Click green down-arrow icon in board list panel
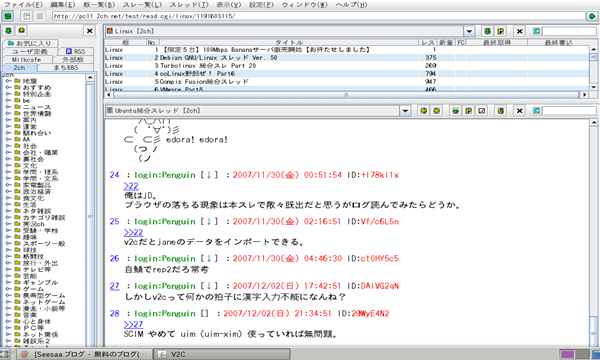 [x=8, y=31]
